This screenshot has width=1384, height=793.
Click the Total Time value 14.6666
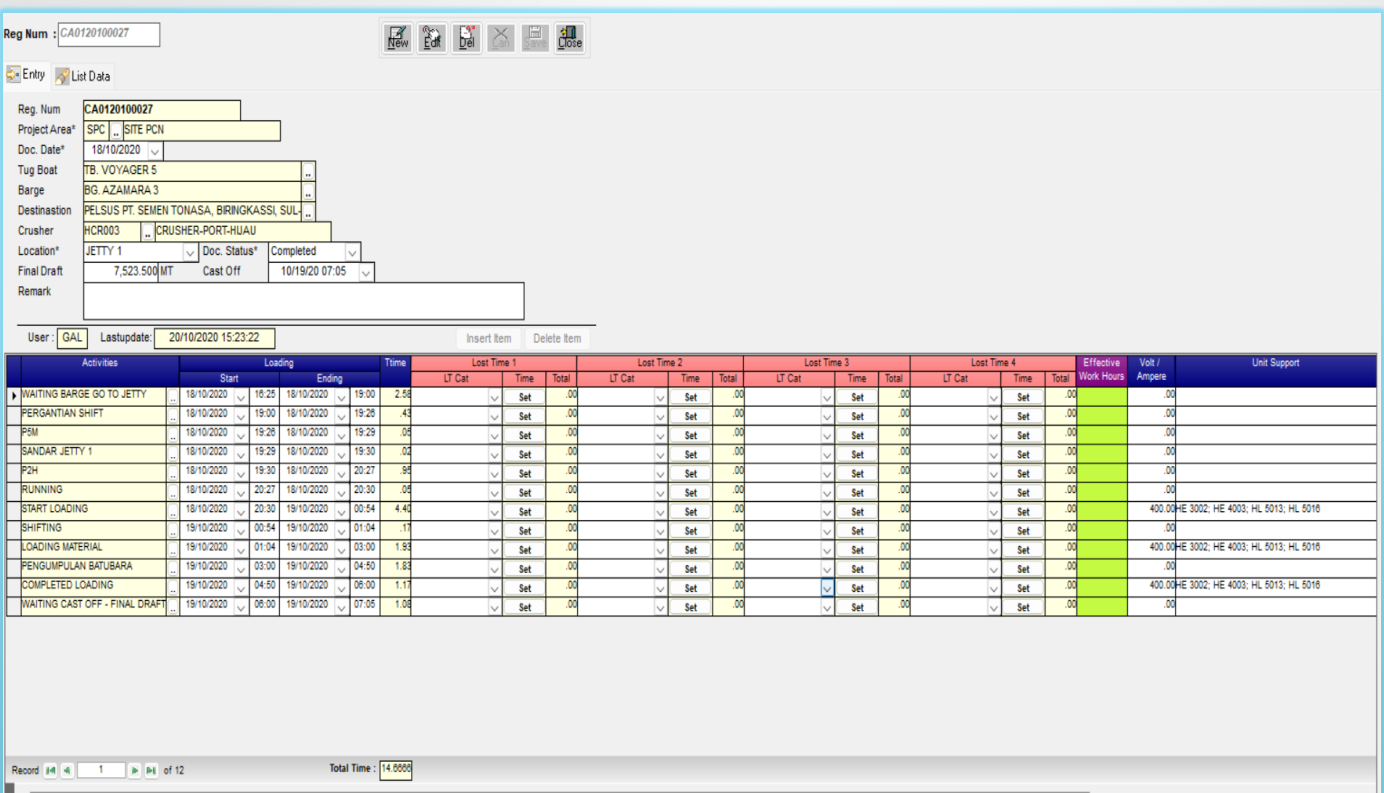(396, 769)
